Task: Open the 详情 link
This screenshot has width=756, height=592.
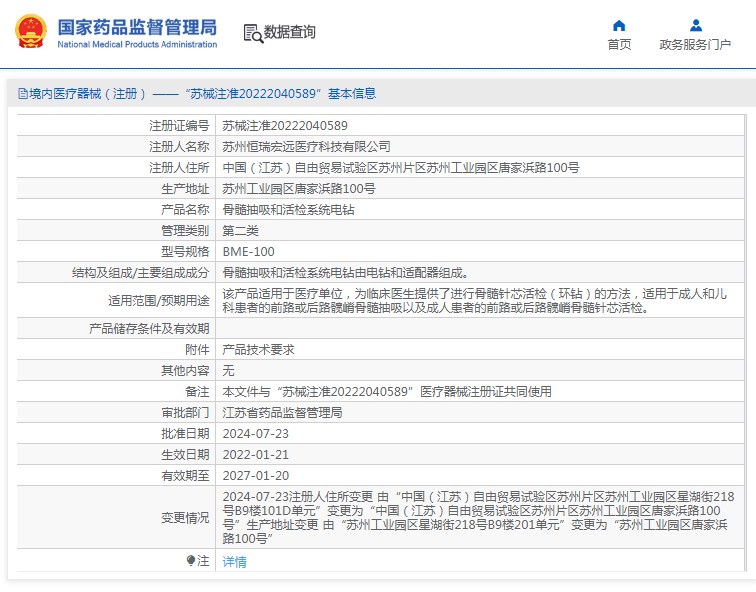Action: 234,562
